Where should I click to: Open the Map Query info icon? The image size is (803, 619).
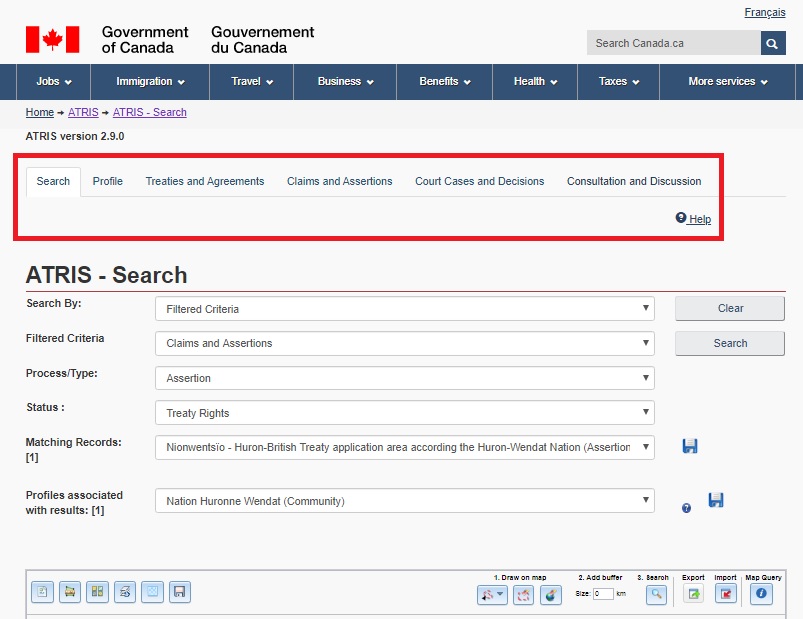(x=760, y=594)
